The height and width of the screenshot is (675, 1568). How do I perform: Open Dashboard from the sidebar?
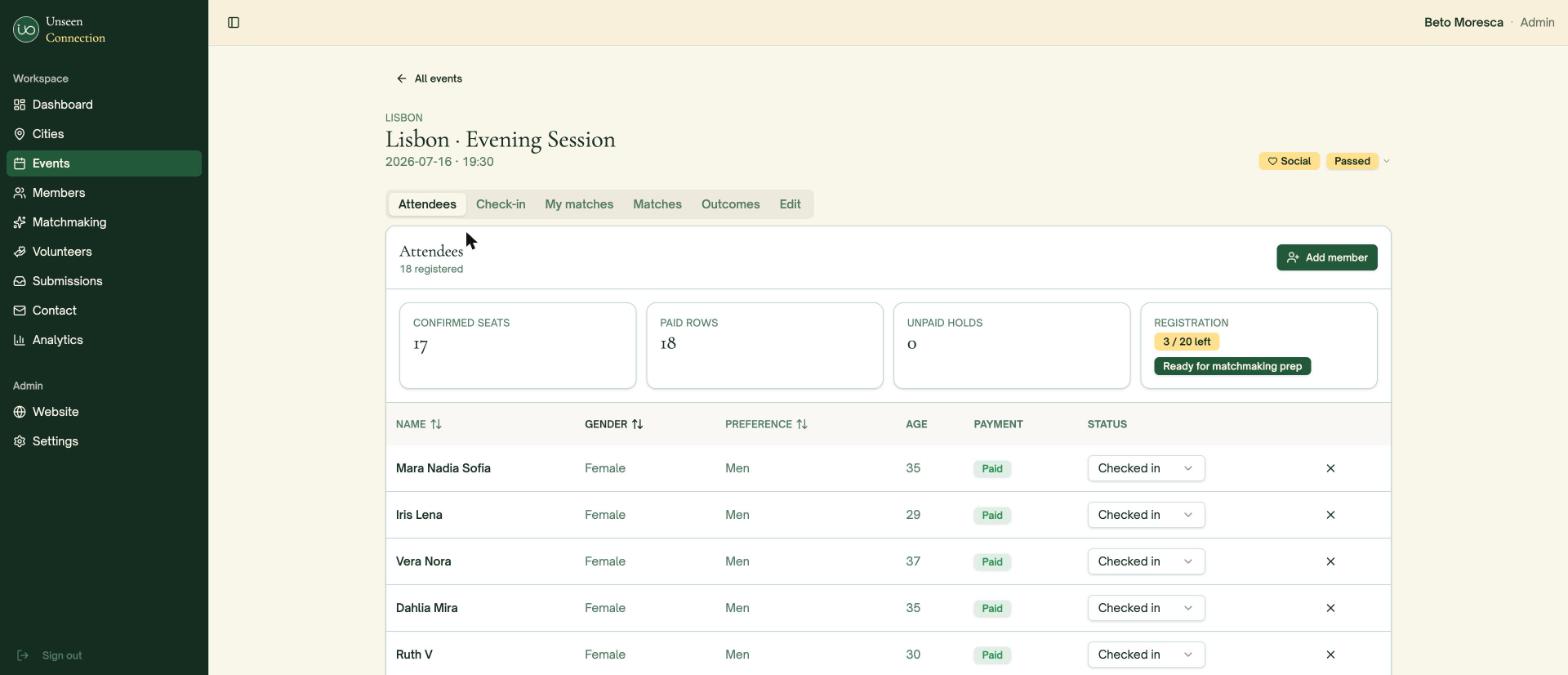pos(104,105)
